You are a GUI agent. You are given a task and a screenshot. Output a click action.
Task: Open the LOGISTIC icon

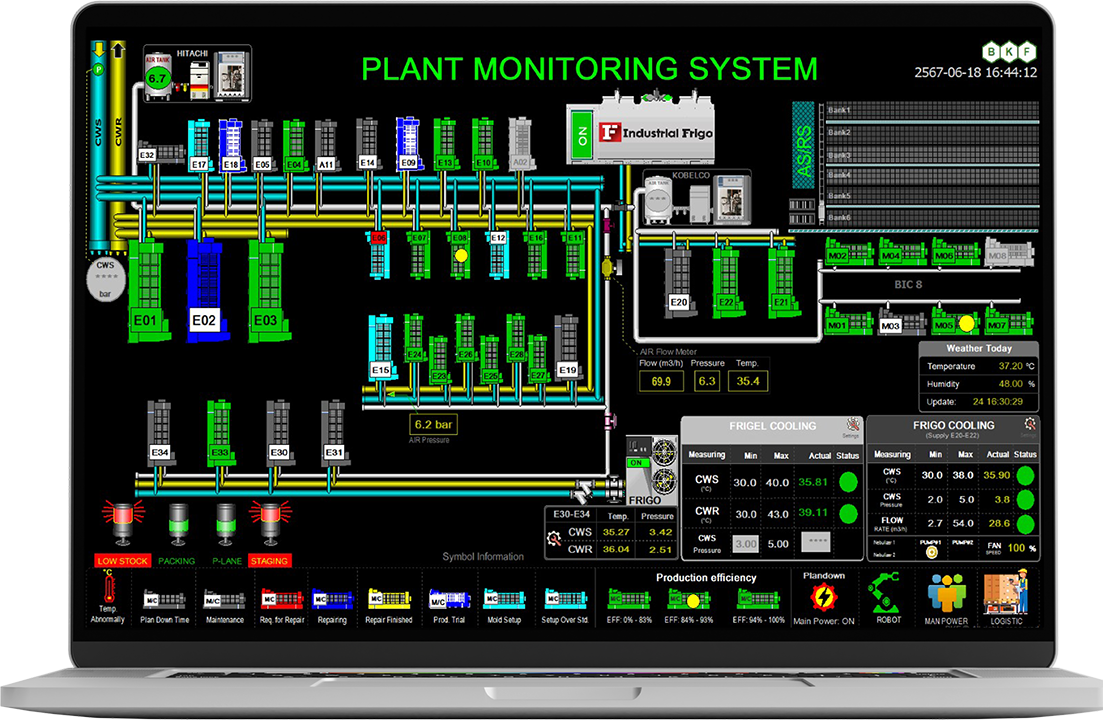pyautogui.click(x=1006, y=592)
